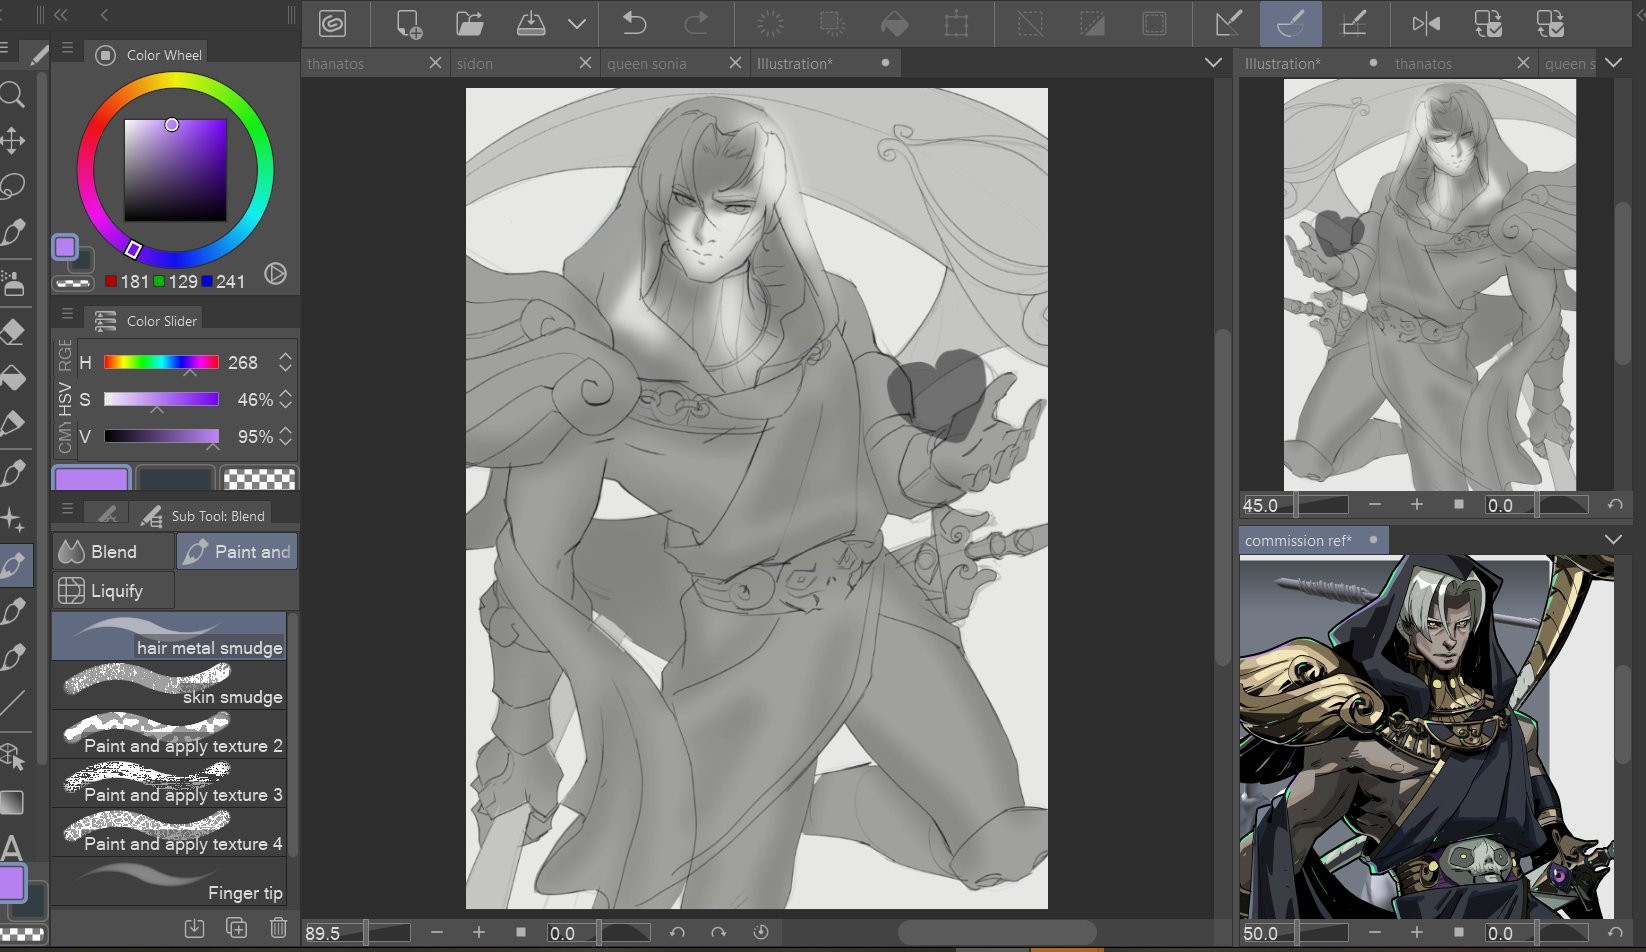Choose Paint and apply texture 4 brush

169,832
